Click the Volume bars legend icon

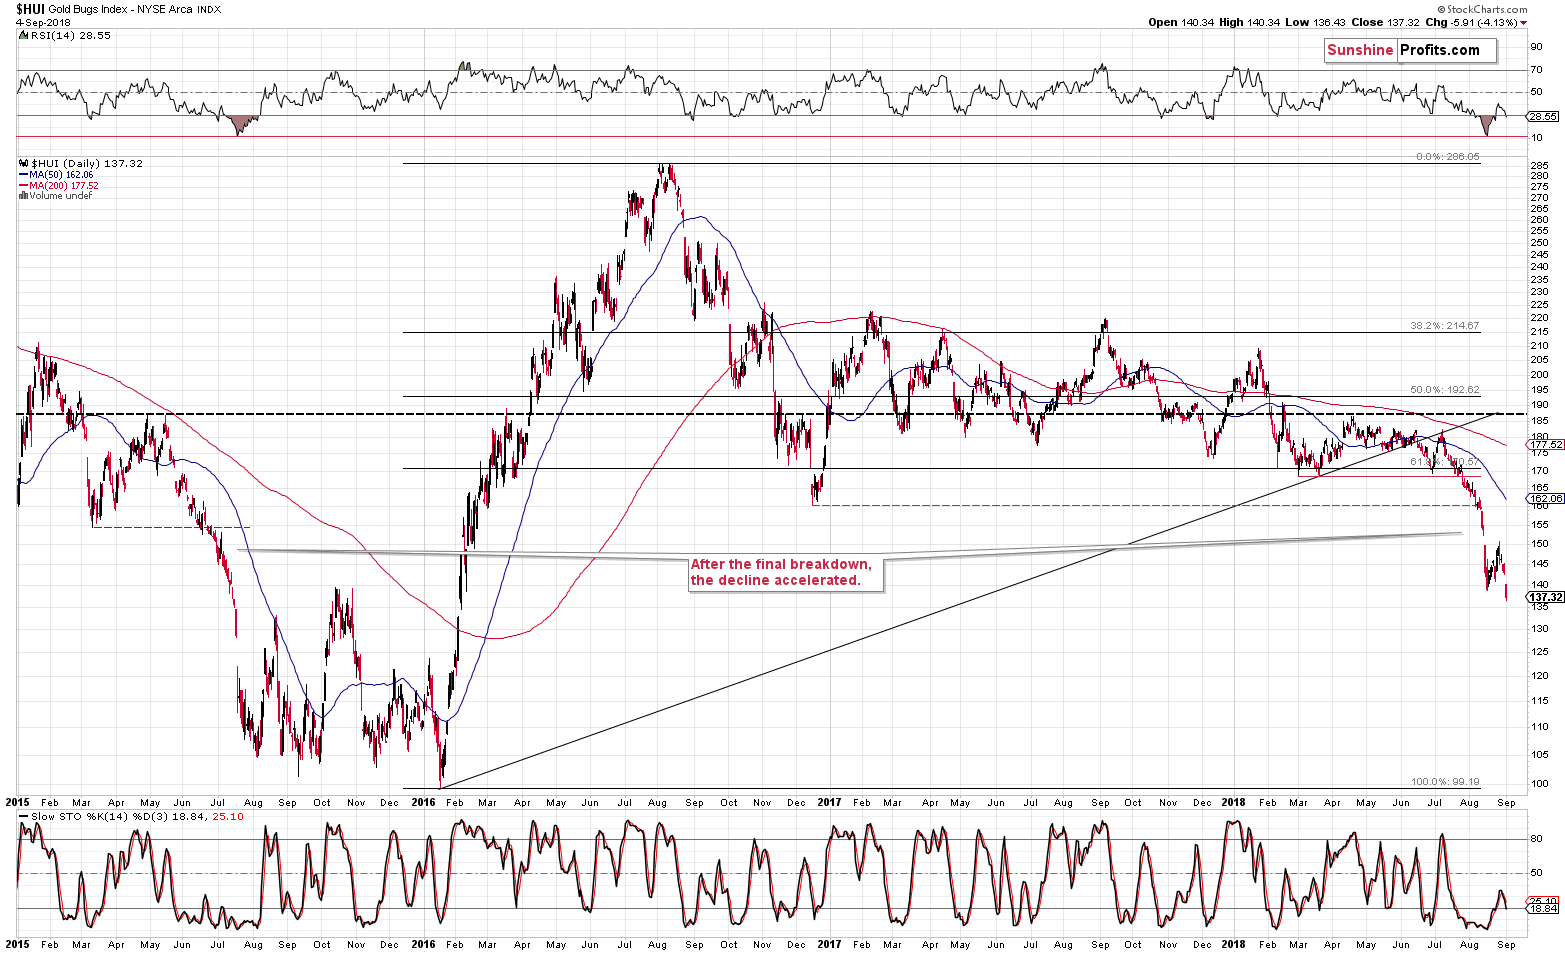click(x=23, y=196)
